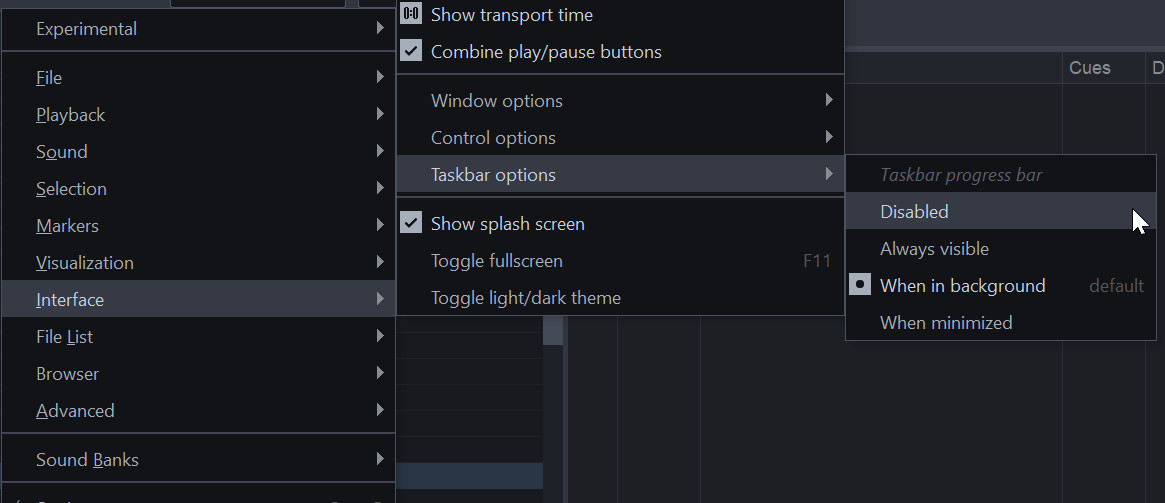1165x503 pixels.
Task: Toggle Combine play/pause buttons checkbox
Action: coord(411,52)
